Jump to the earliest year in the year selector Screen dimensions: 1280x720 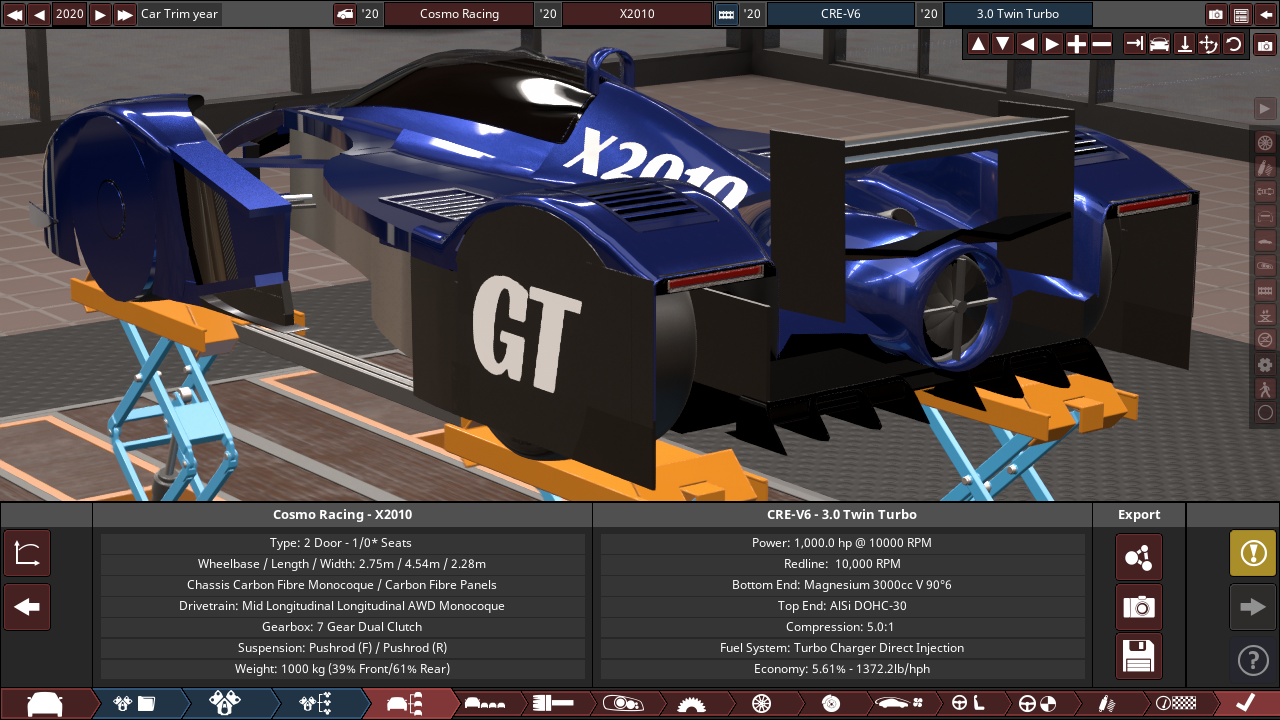[x=14, y=14]
